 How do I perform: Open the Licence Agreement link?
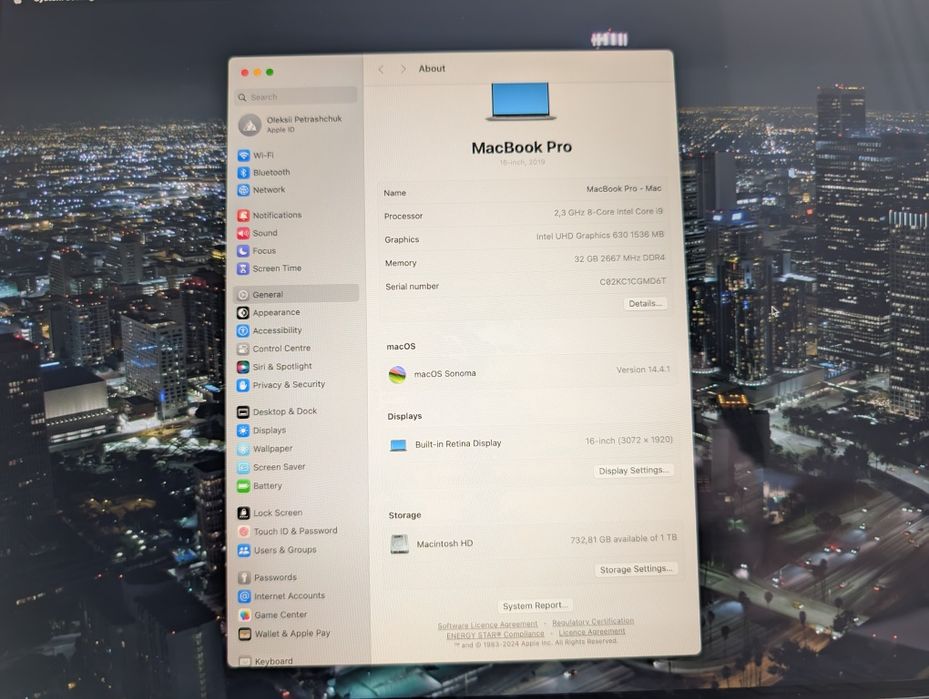coord(592,631)
